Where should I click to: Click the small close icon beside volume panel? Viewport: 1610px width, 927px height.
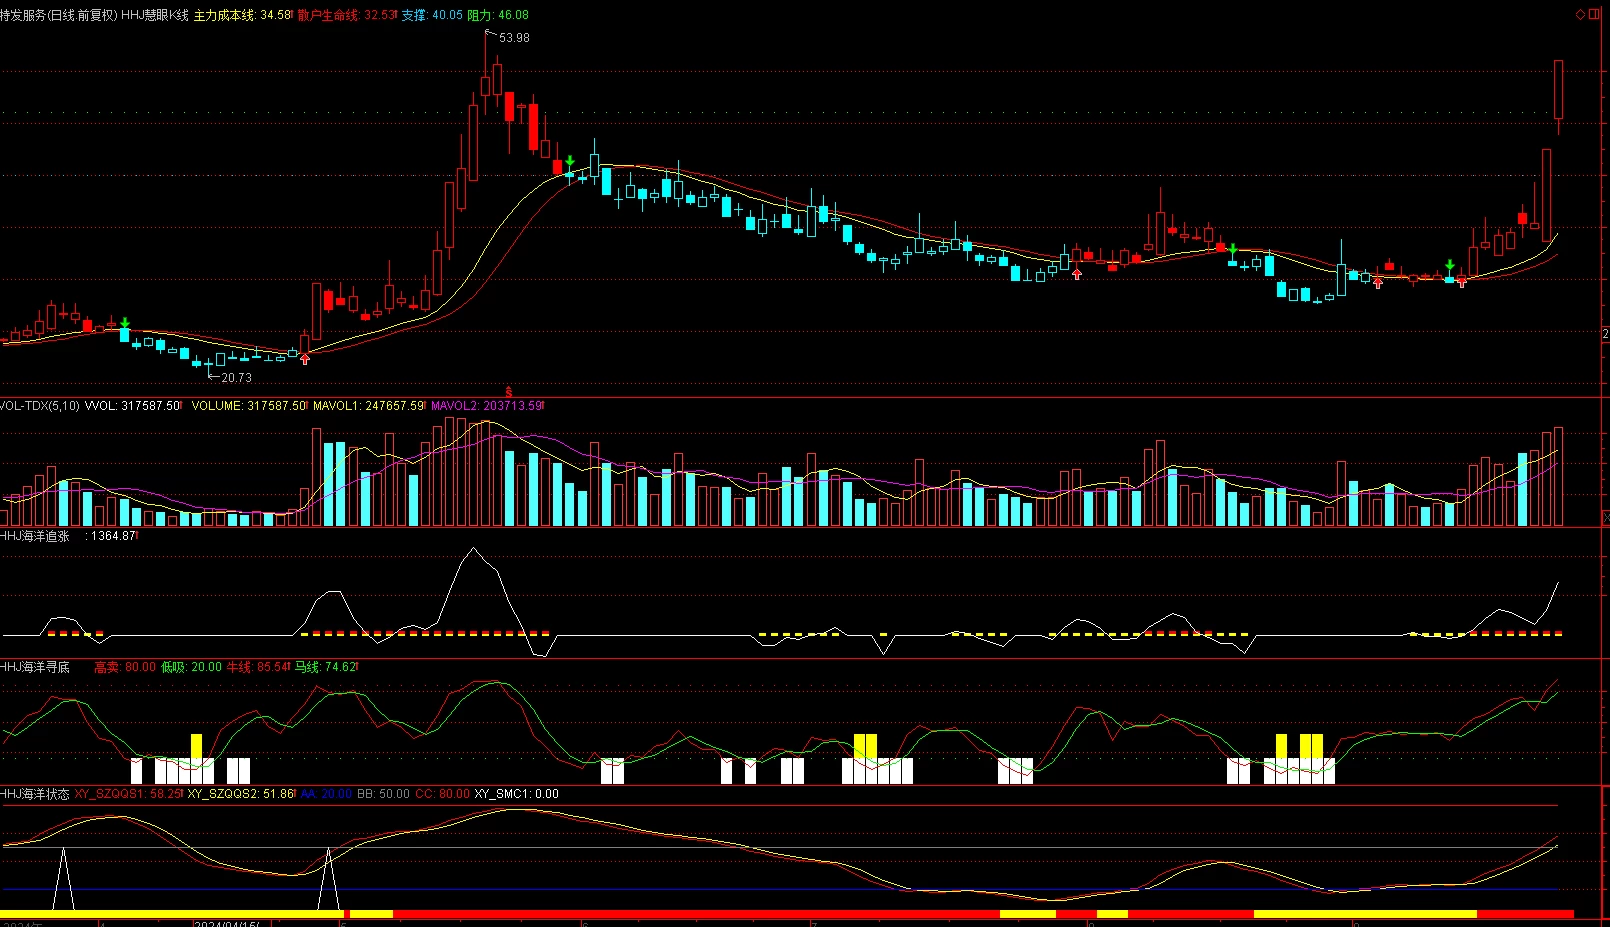[1605, 517]
